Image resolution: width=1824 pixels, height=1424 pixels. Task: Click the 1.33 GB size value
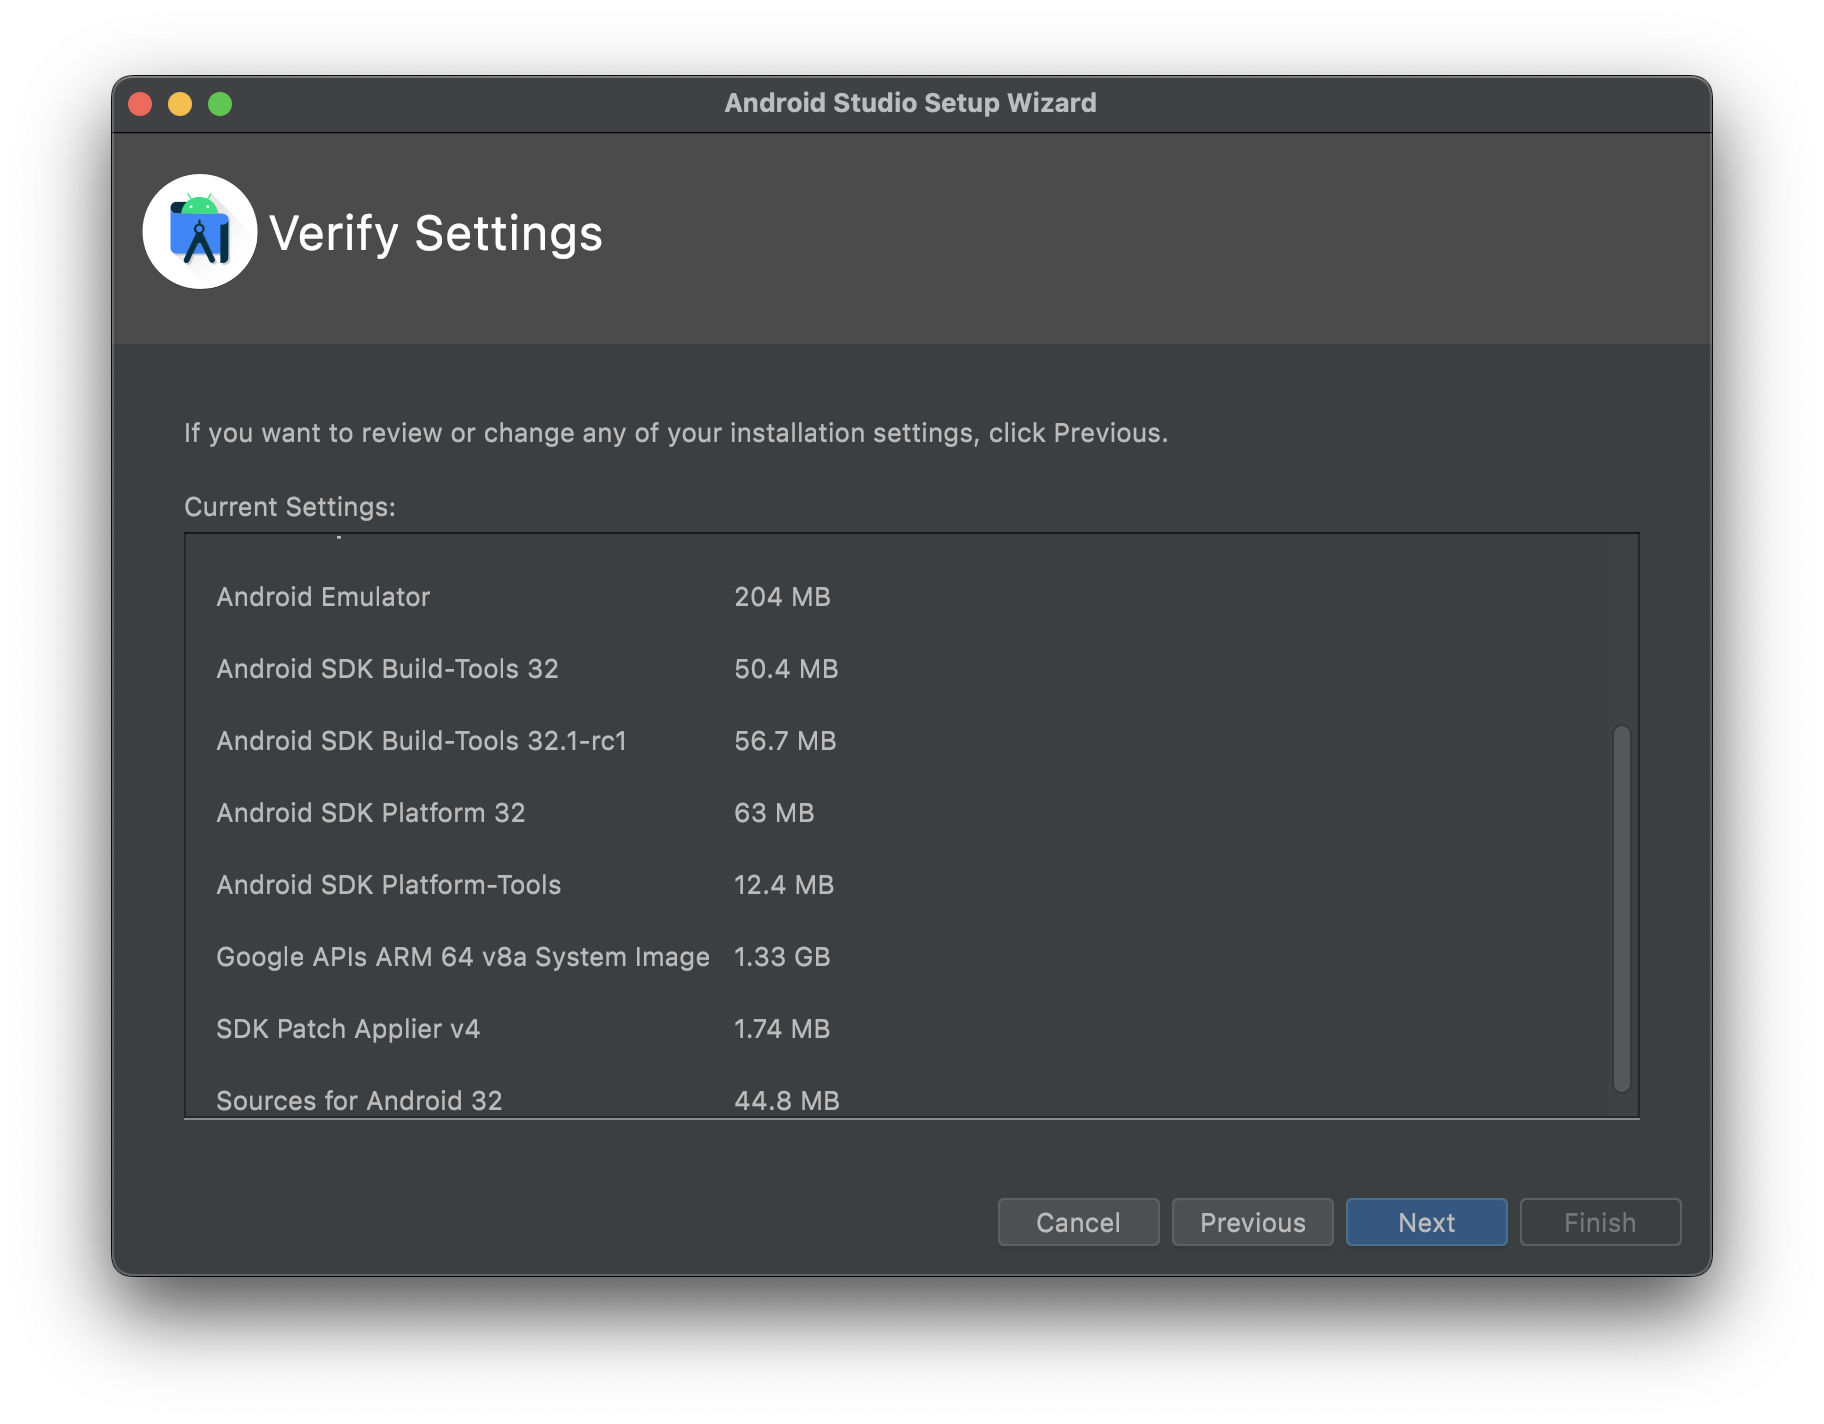coord(782,957)
